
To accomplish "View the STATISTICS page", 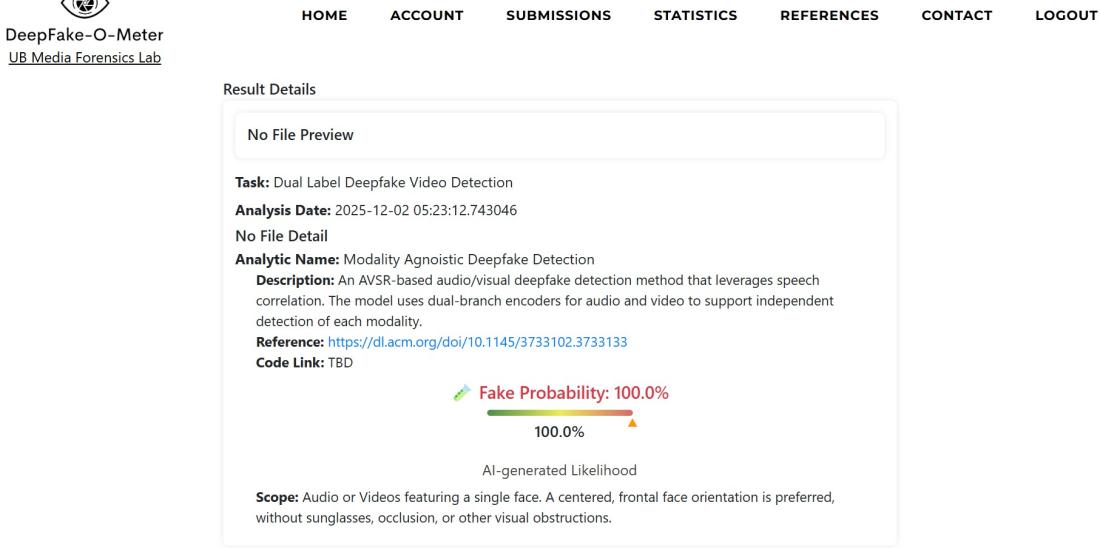I will [x=695, y=15].
